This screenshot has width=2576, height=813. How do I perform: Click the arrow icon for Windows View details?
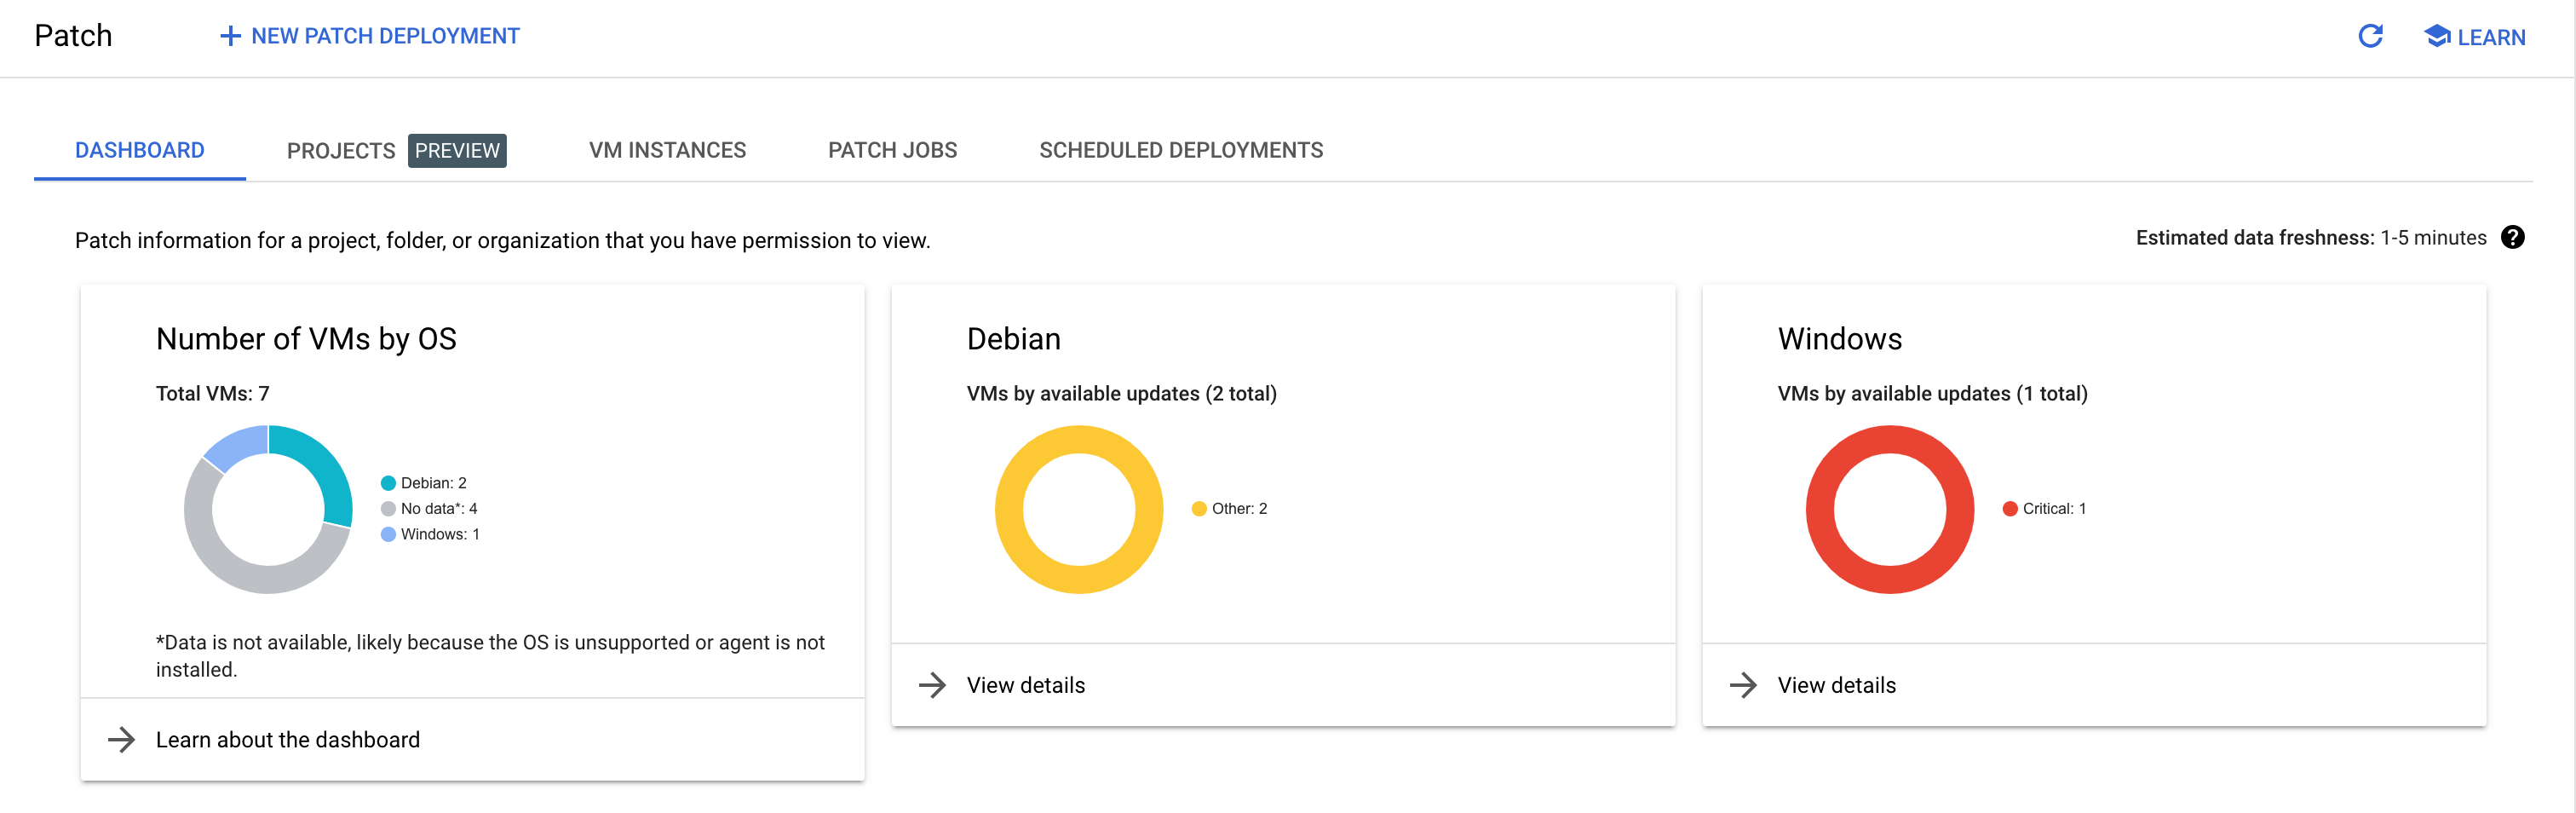(1745, 685)
